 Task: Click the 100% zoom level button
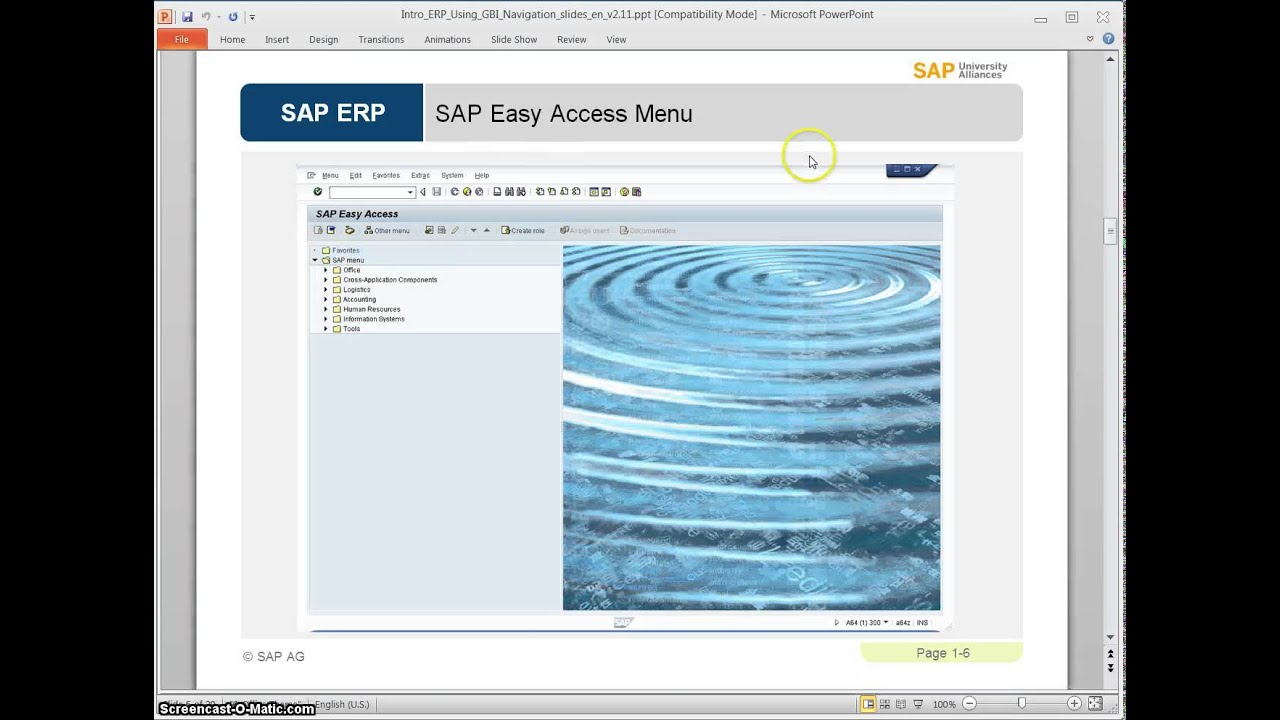(944, 704)
